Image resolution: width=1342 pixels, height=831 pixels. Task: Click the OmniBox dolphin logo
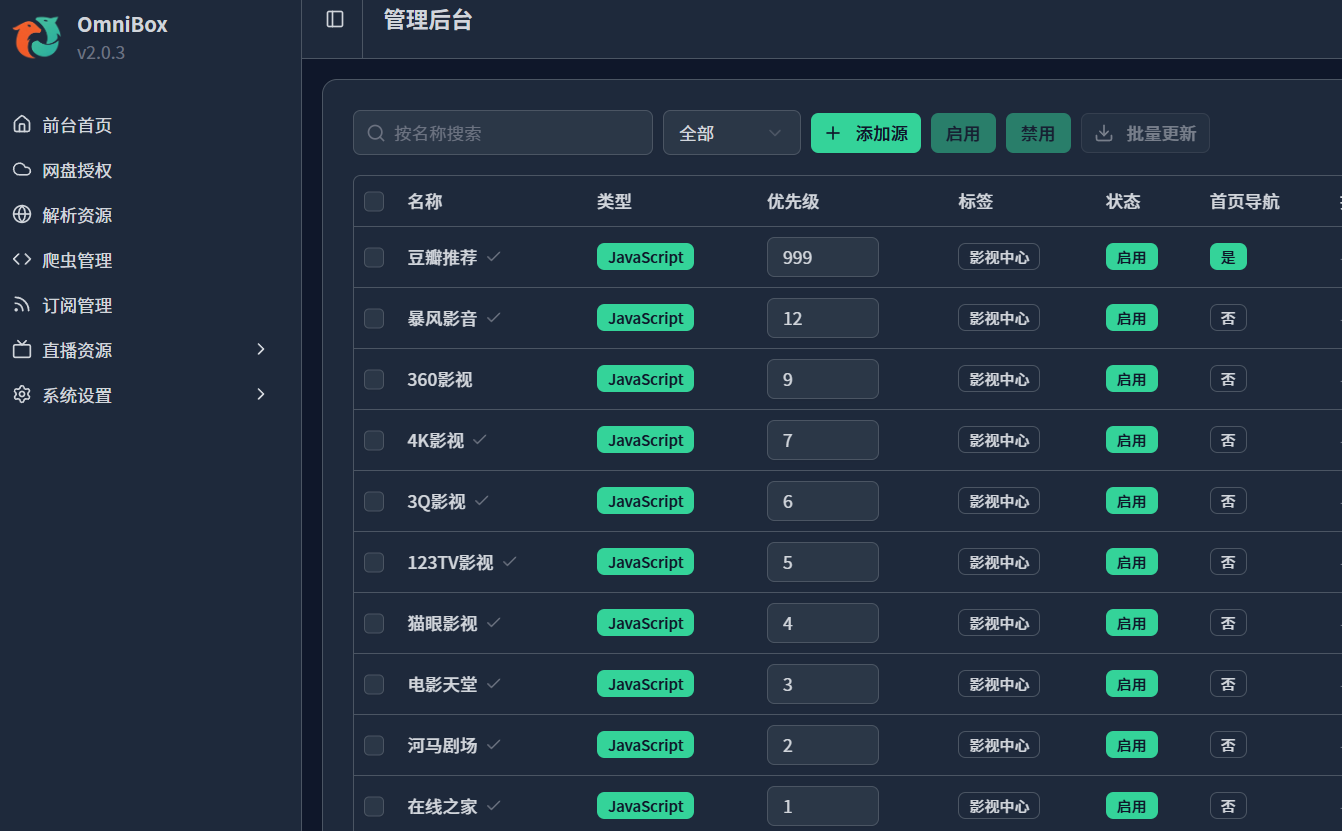tap(37, 37)
